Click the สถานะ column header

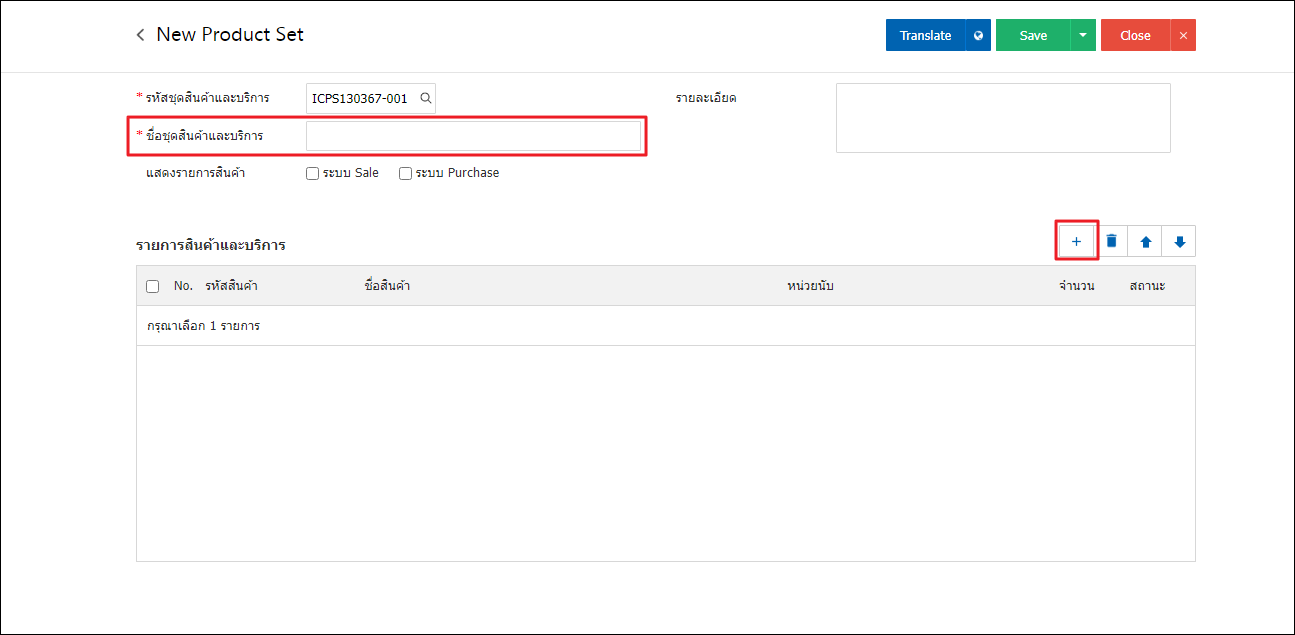[1147, 286]
